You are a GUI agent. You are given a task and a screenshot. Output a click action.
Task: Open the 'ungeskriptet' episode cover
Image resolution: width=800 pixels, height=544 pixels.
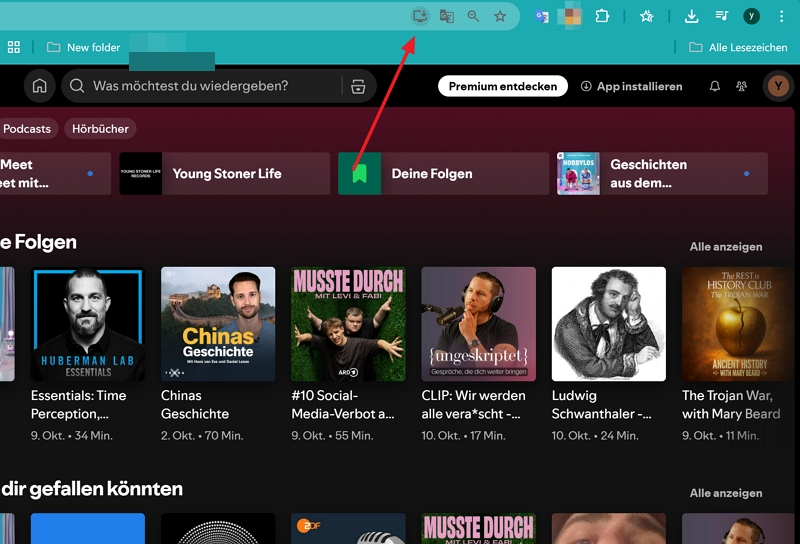[479, 324]
